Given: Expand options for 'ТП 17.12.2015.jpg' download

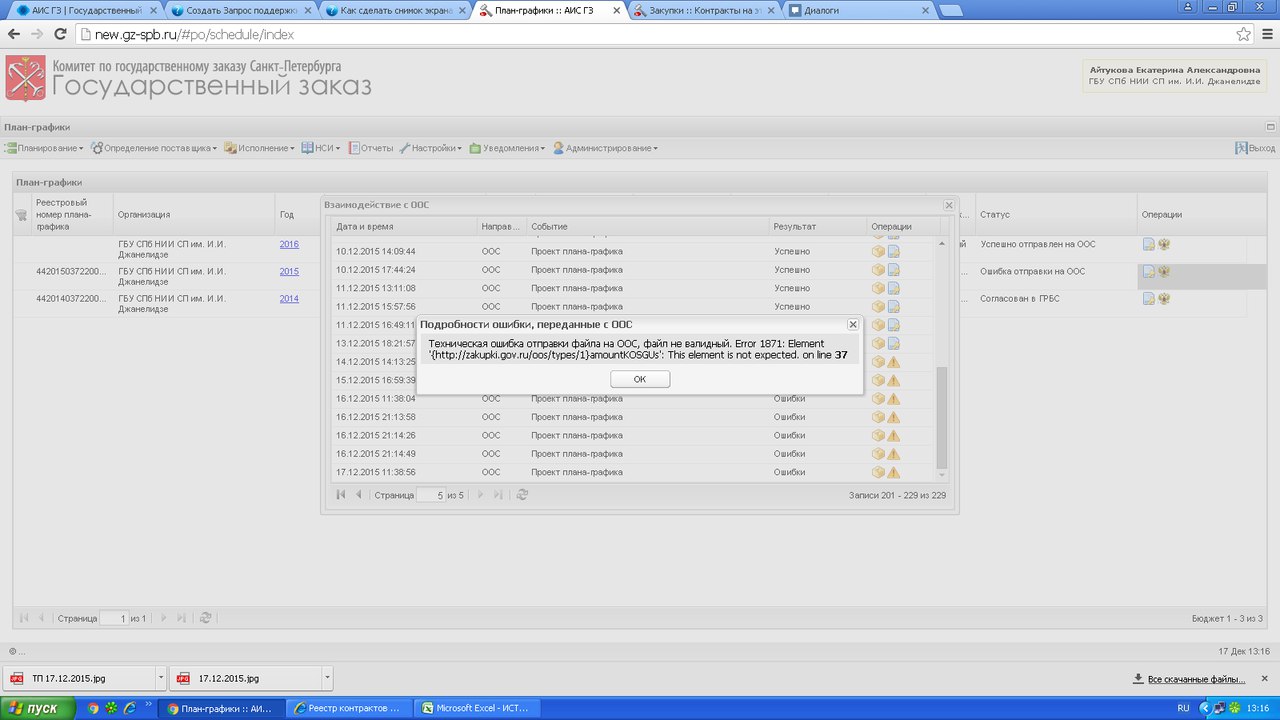Looking at the screenshot, I should 161,678.
